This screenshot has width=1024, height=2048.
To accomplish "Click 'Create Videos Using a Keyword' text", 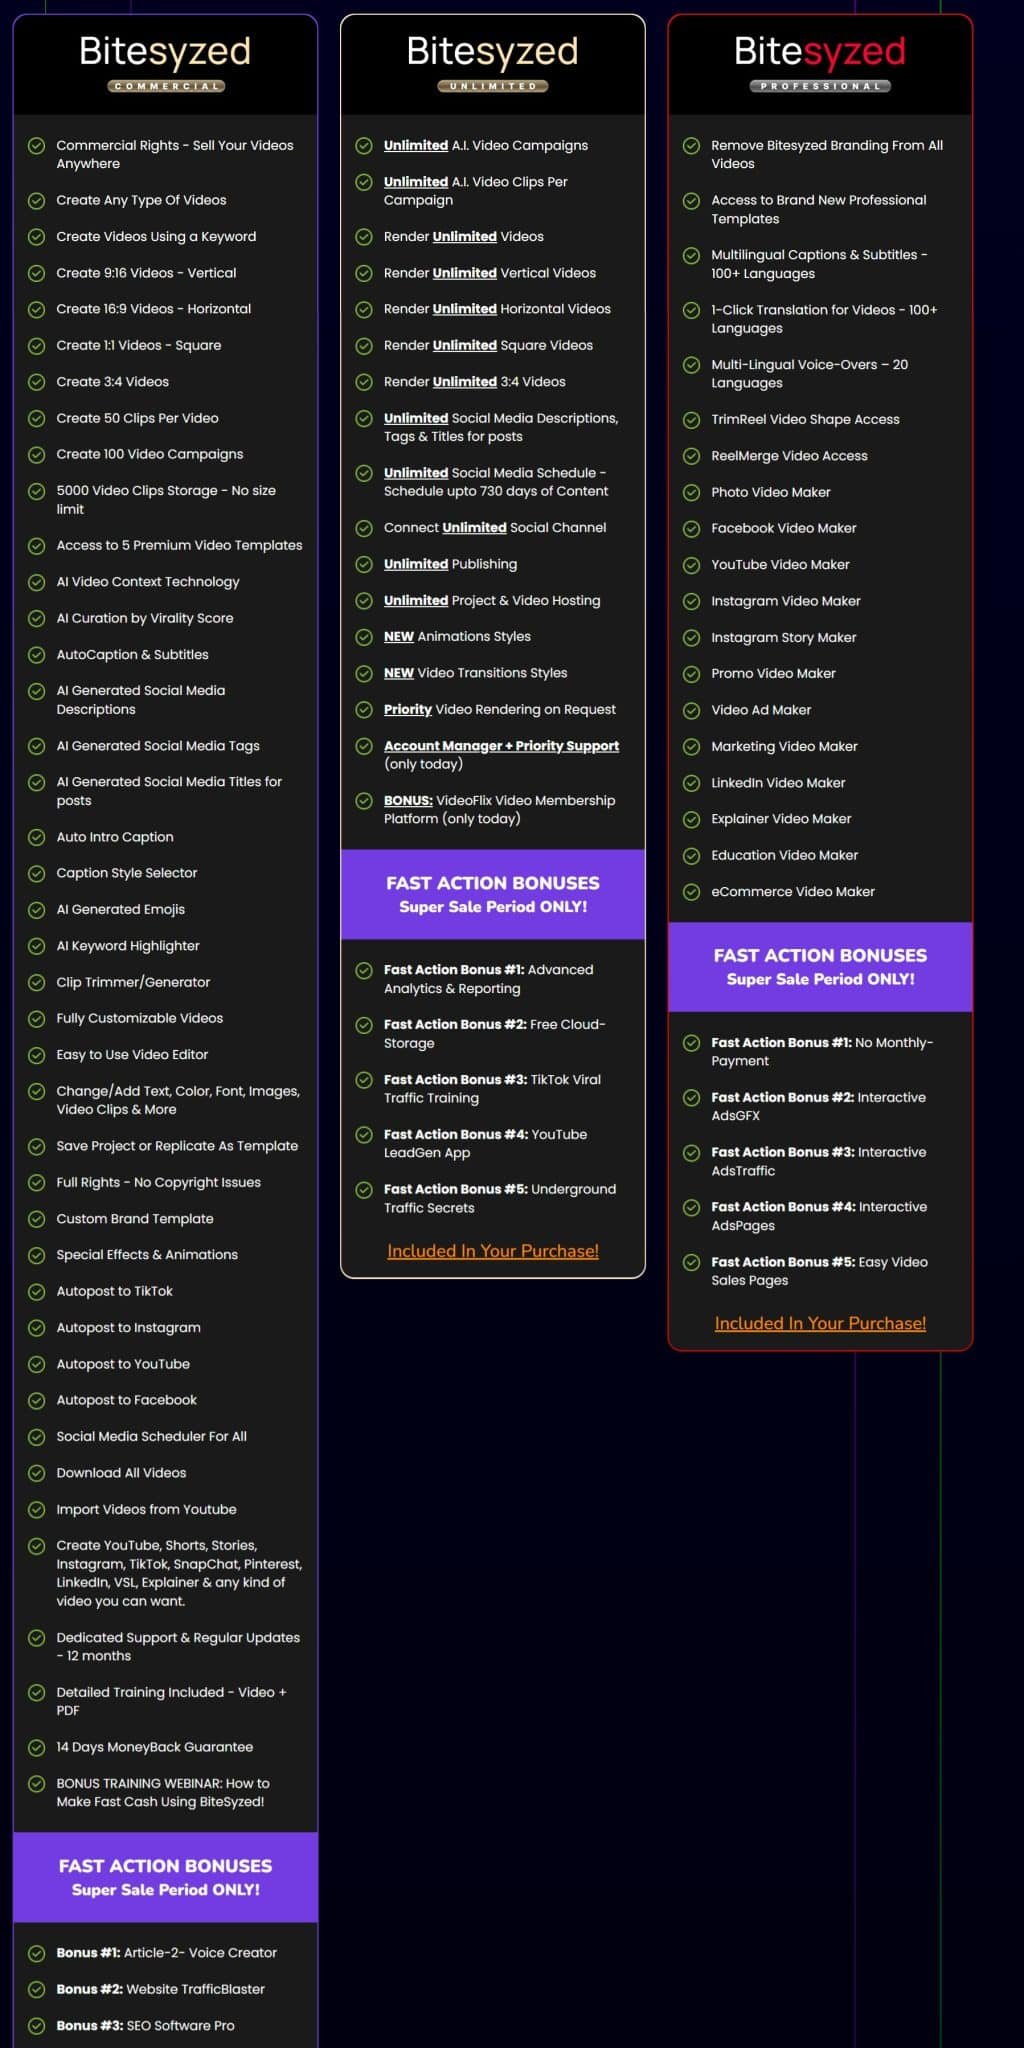I will click(x=156, y=237).
